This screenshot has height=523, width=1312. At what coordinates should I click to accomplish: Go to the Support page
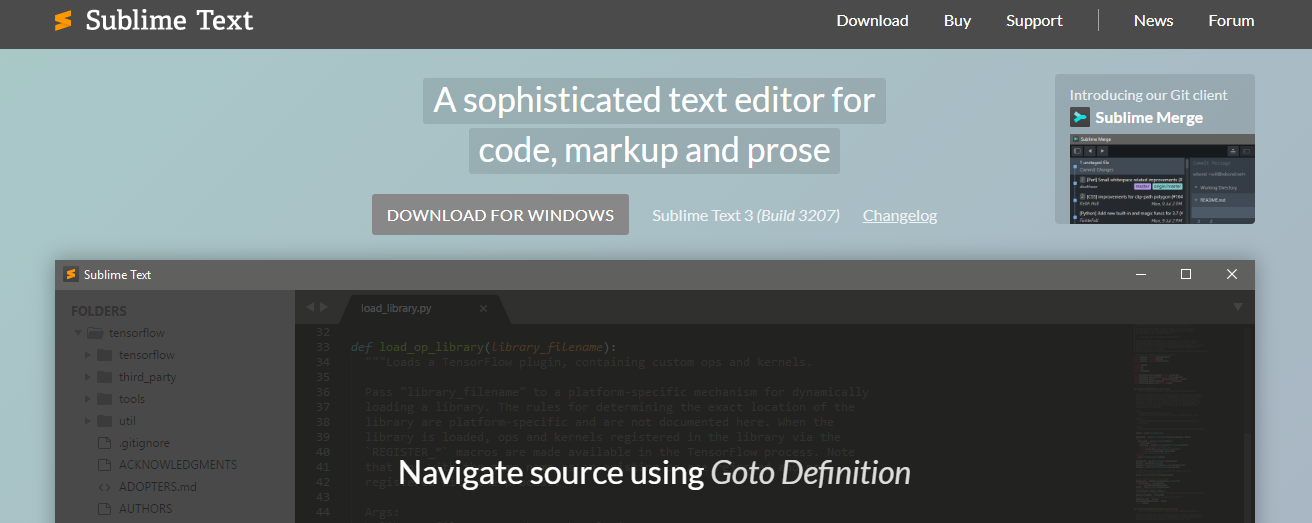(x=1034, y=21)
